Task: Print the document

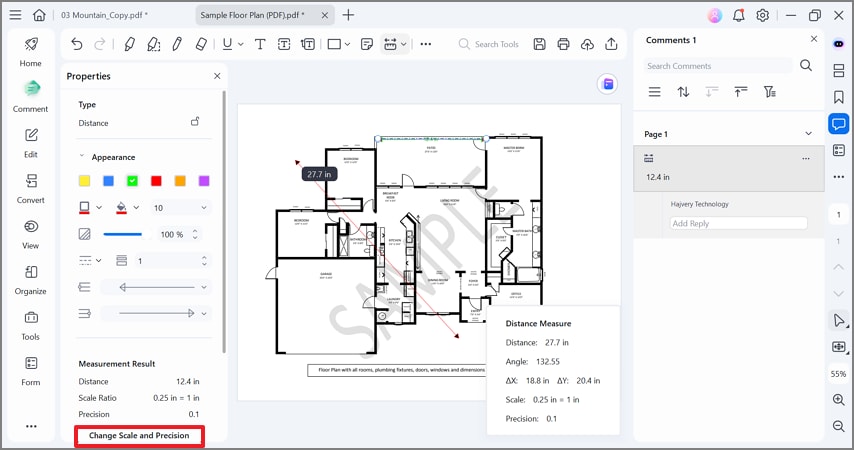Action: click(563, 44)
